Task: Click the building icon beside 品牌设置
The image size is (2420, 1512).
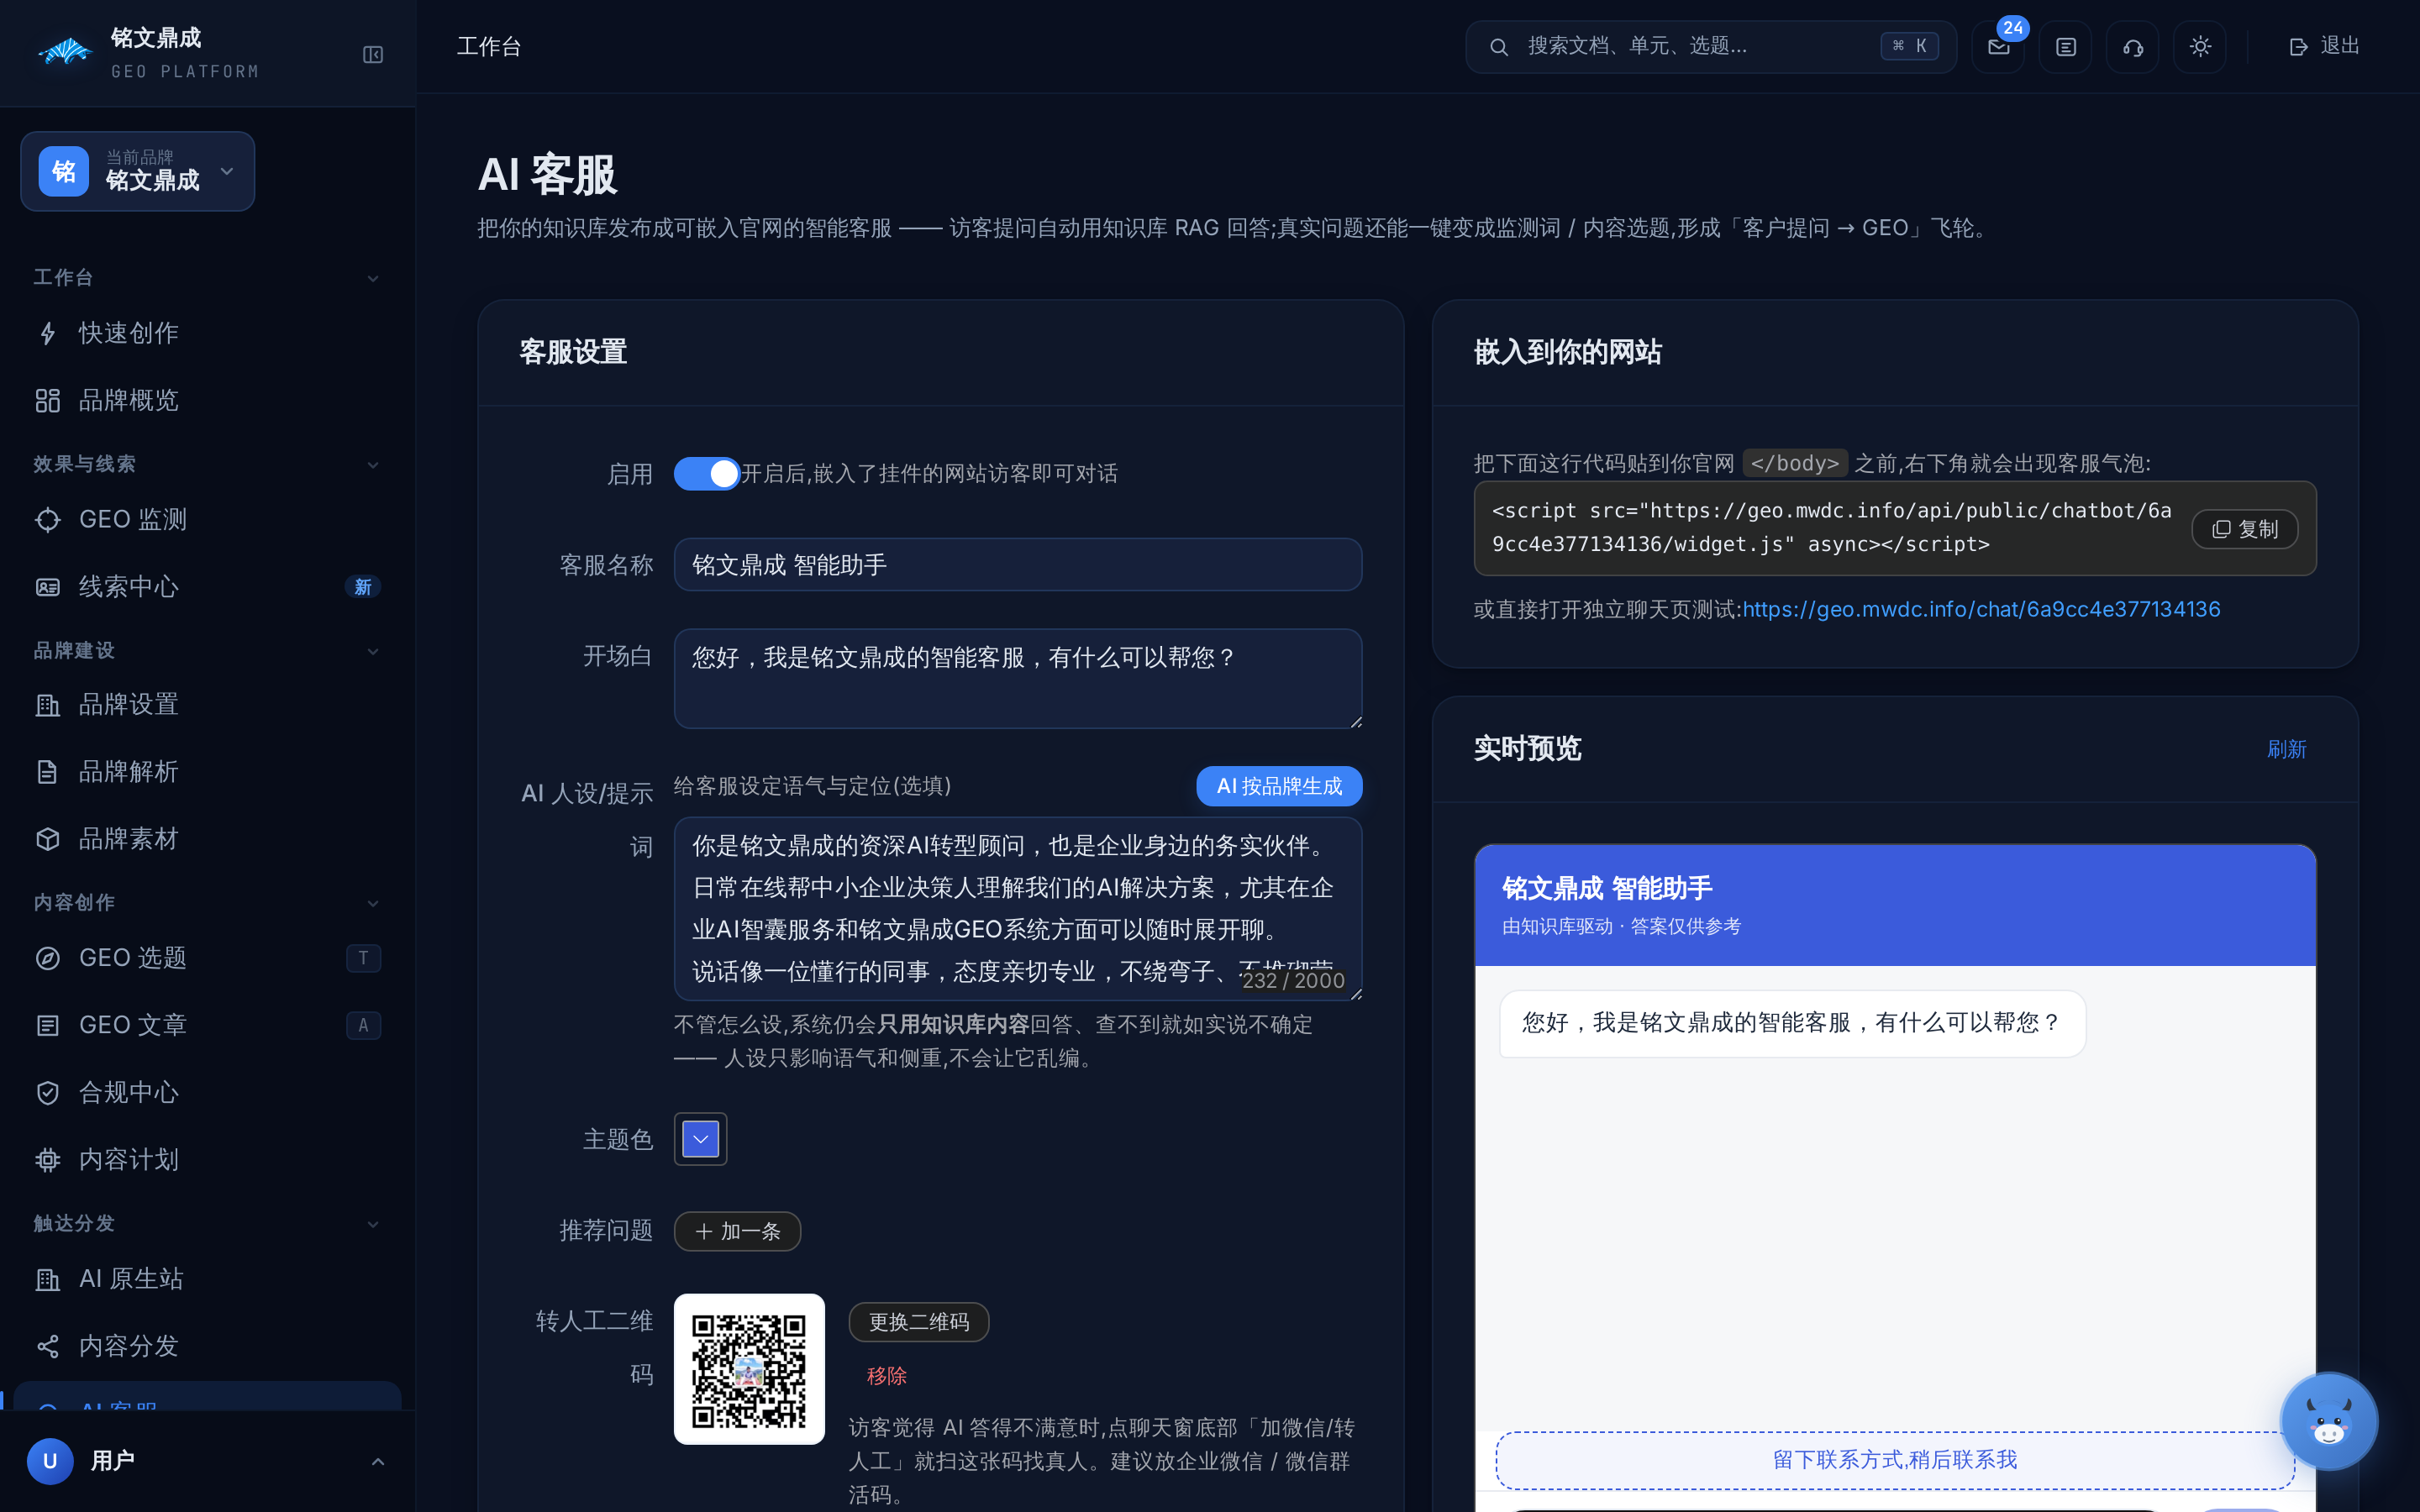Action: point(47,705)
